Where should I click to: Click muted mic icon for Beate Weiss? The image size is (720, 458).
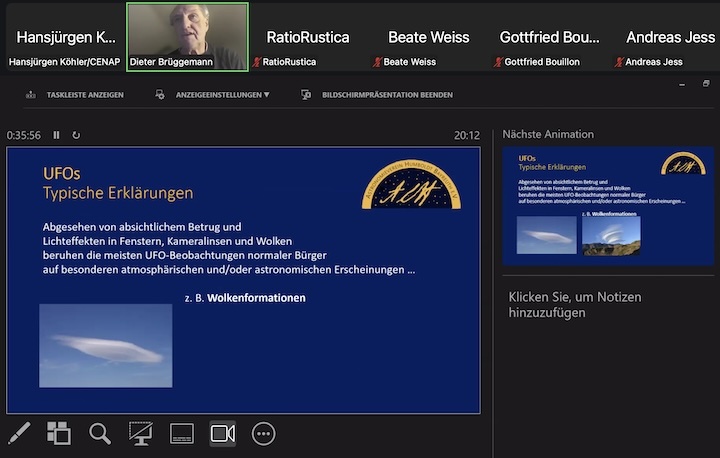[377, 62]
